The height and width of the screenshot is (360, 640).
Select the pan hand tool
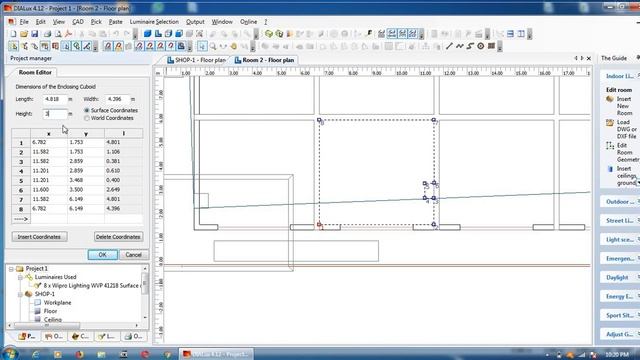click(233, 47)
